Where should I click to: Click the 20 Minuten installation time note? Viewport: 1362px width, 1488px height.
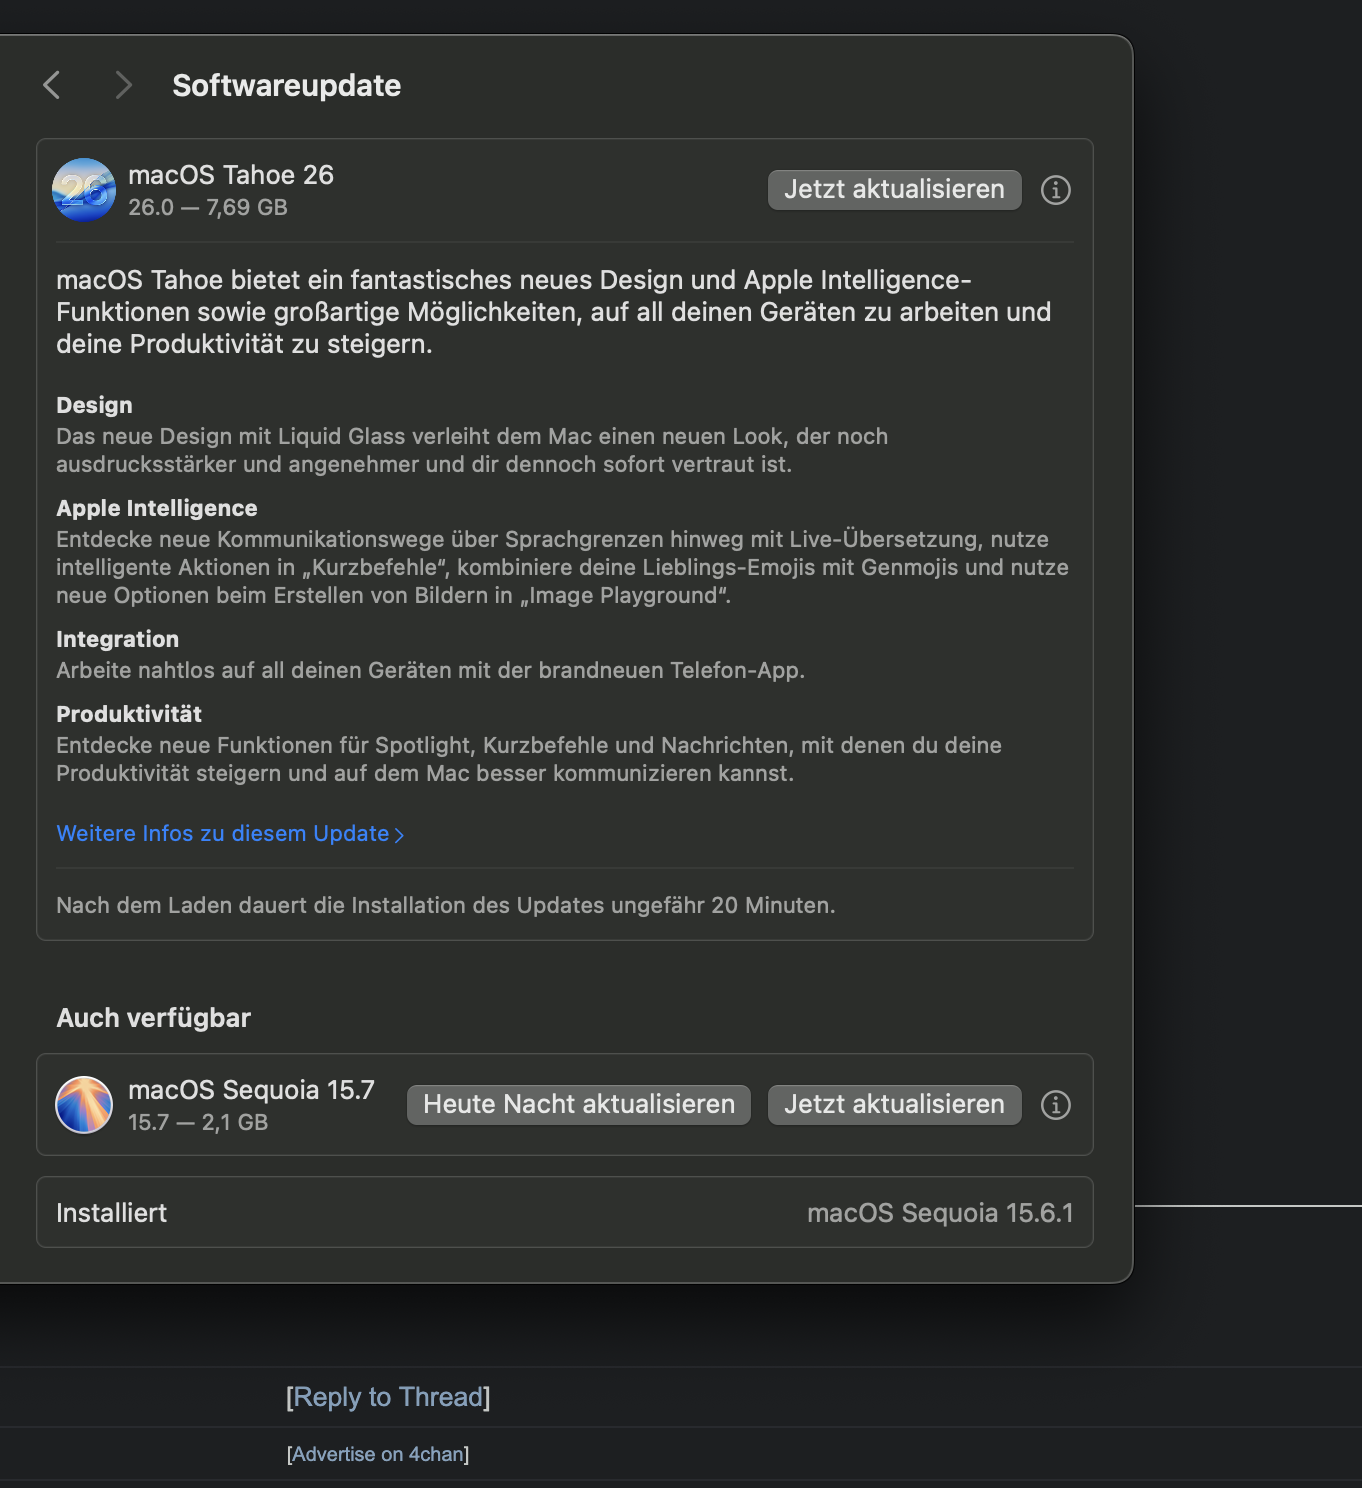tap(446, 905)
